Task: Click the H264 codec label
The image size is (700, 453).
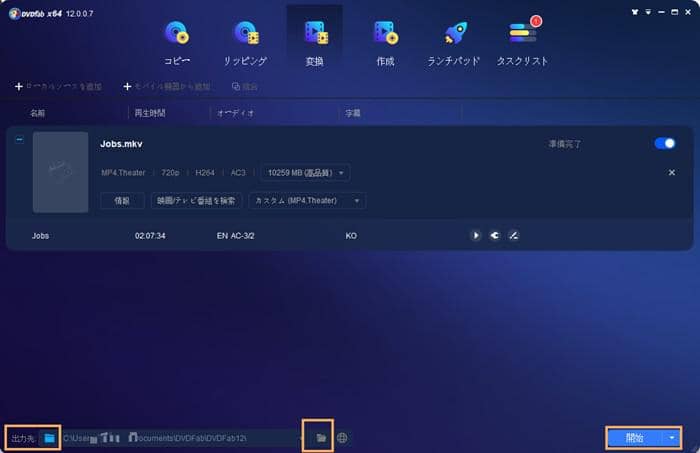Action: 205,173
